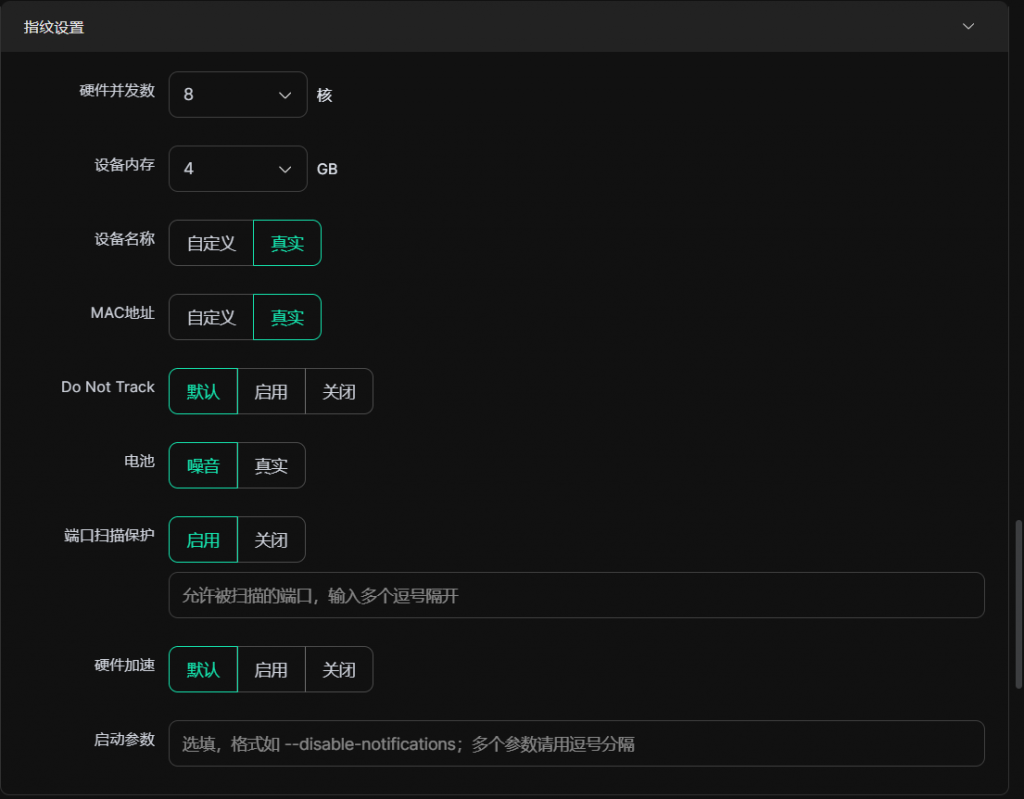
Task: Click the 启动参数 input field
Action: click(576, 743)
